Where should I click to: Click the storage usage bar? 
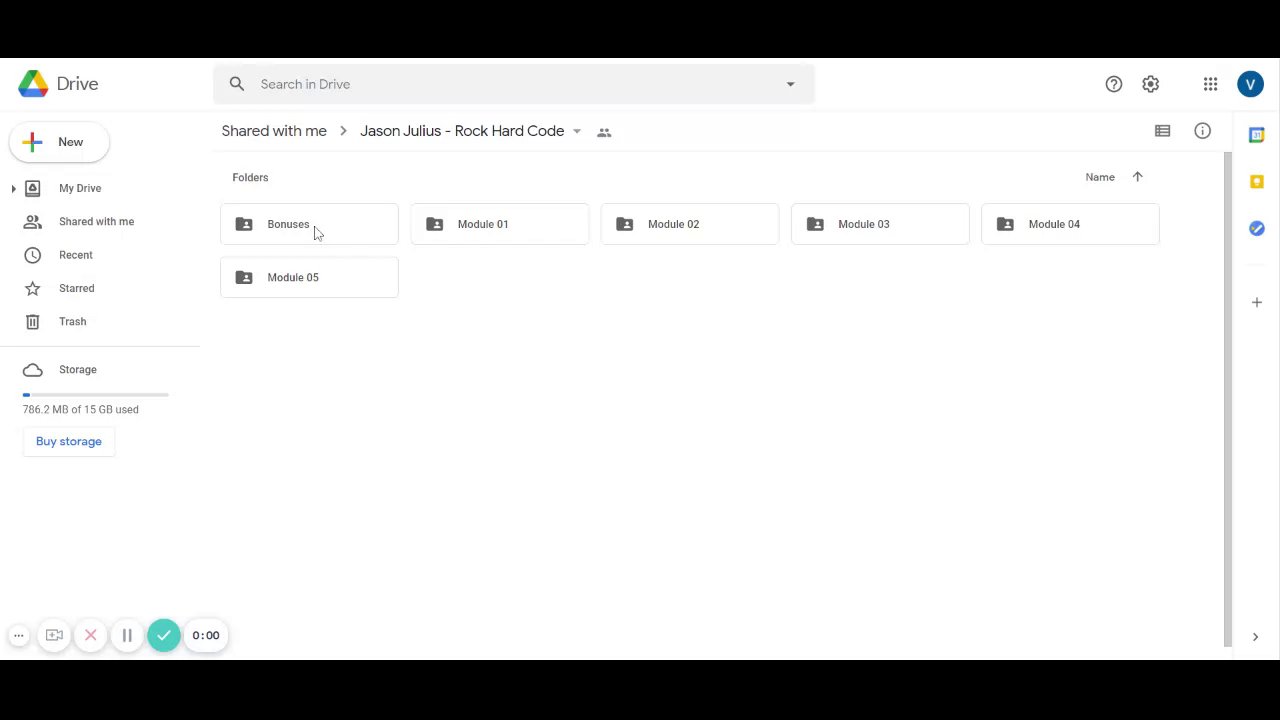point(96,395)
